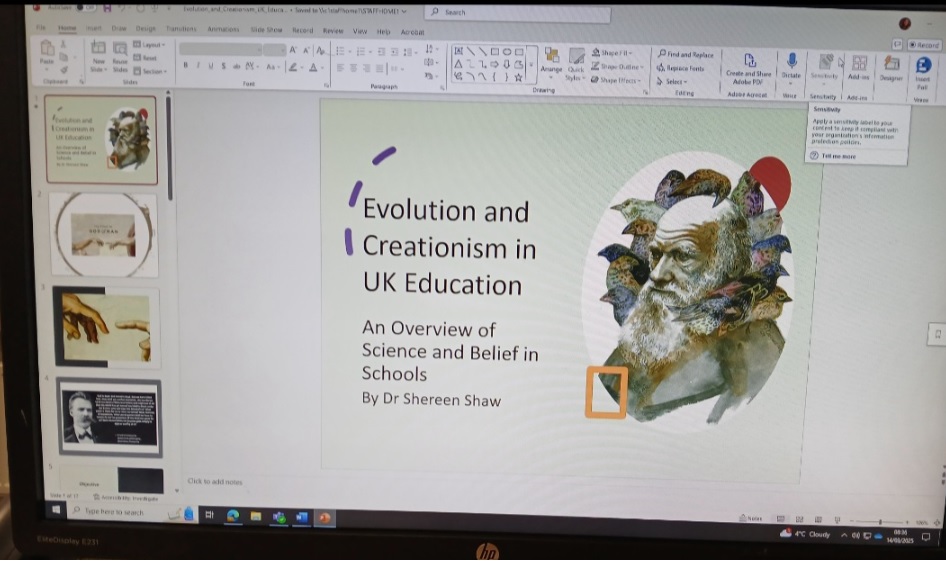The image size is (946, 572).
Task: Toggle bulleted list
Action: click(341, 51)
